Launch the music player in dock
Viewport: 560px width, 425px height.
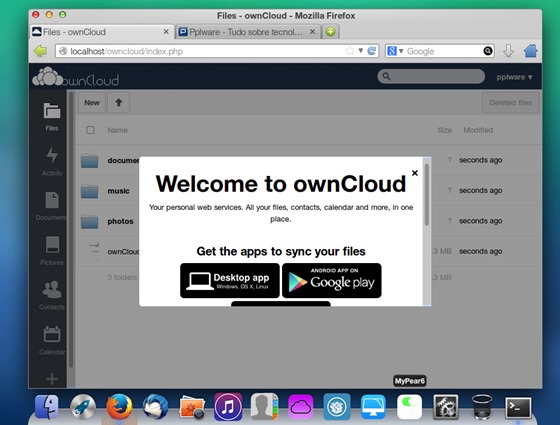[x=228, y=406]
